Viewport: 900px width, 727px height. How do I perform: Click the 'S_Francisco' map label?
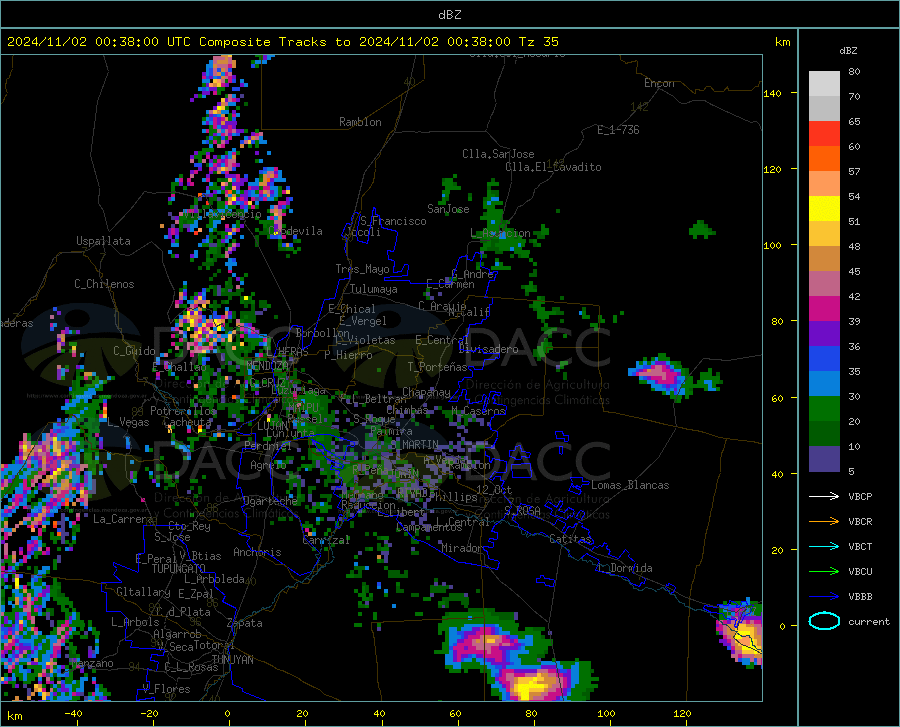point(393,221)
